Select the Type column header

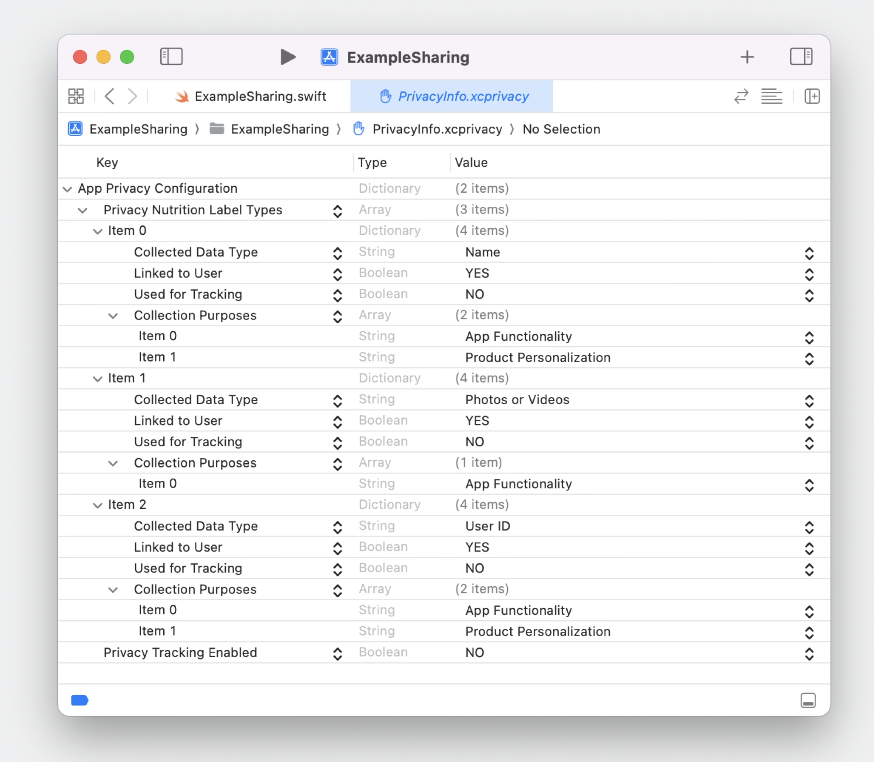click(372, 162)
